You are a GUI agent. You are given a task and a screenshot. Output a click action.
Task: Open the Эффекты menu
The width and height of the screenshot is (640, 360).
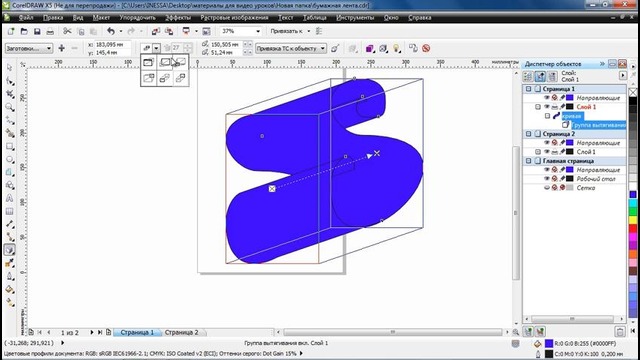(x=178, y=18)
